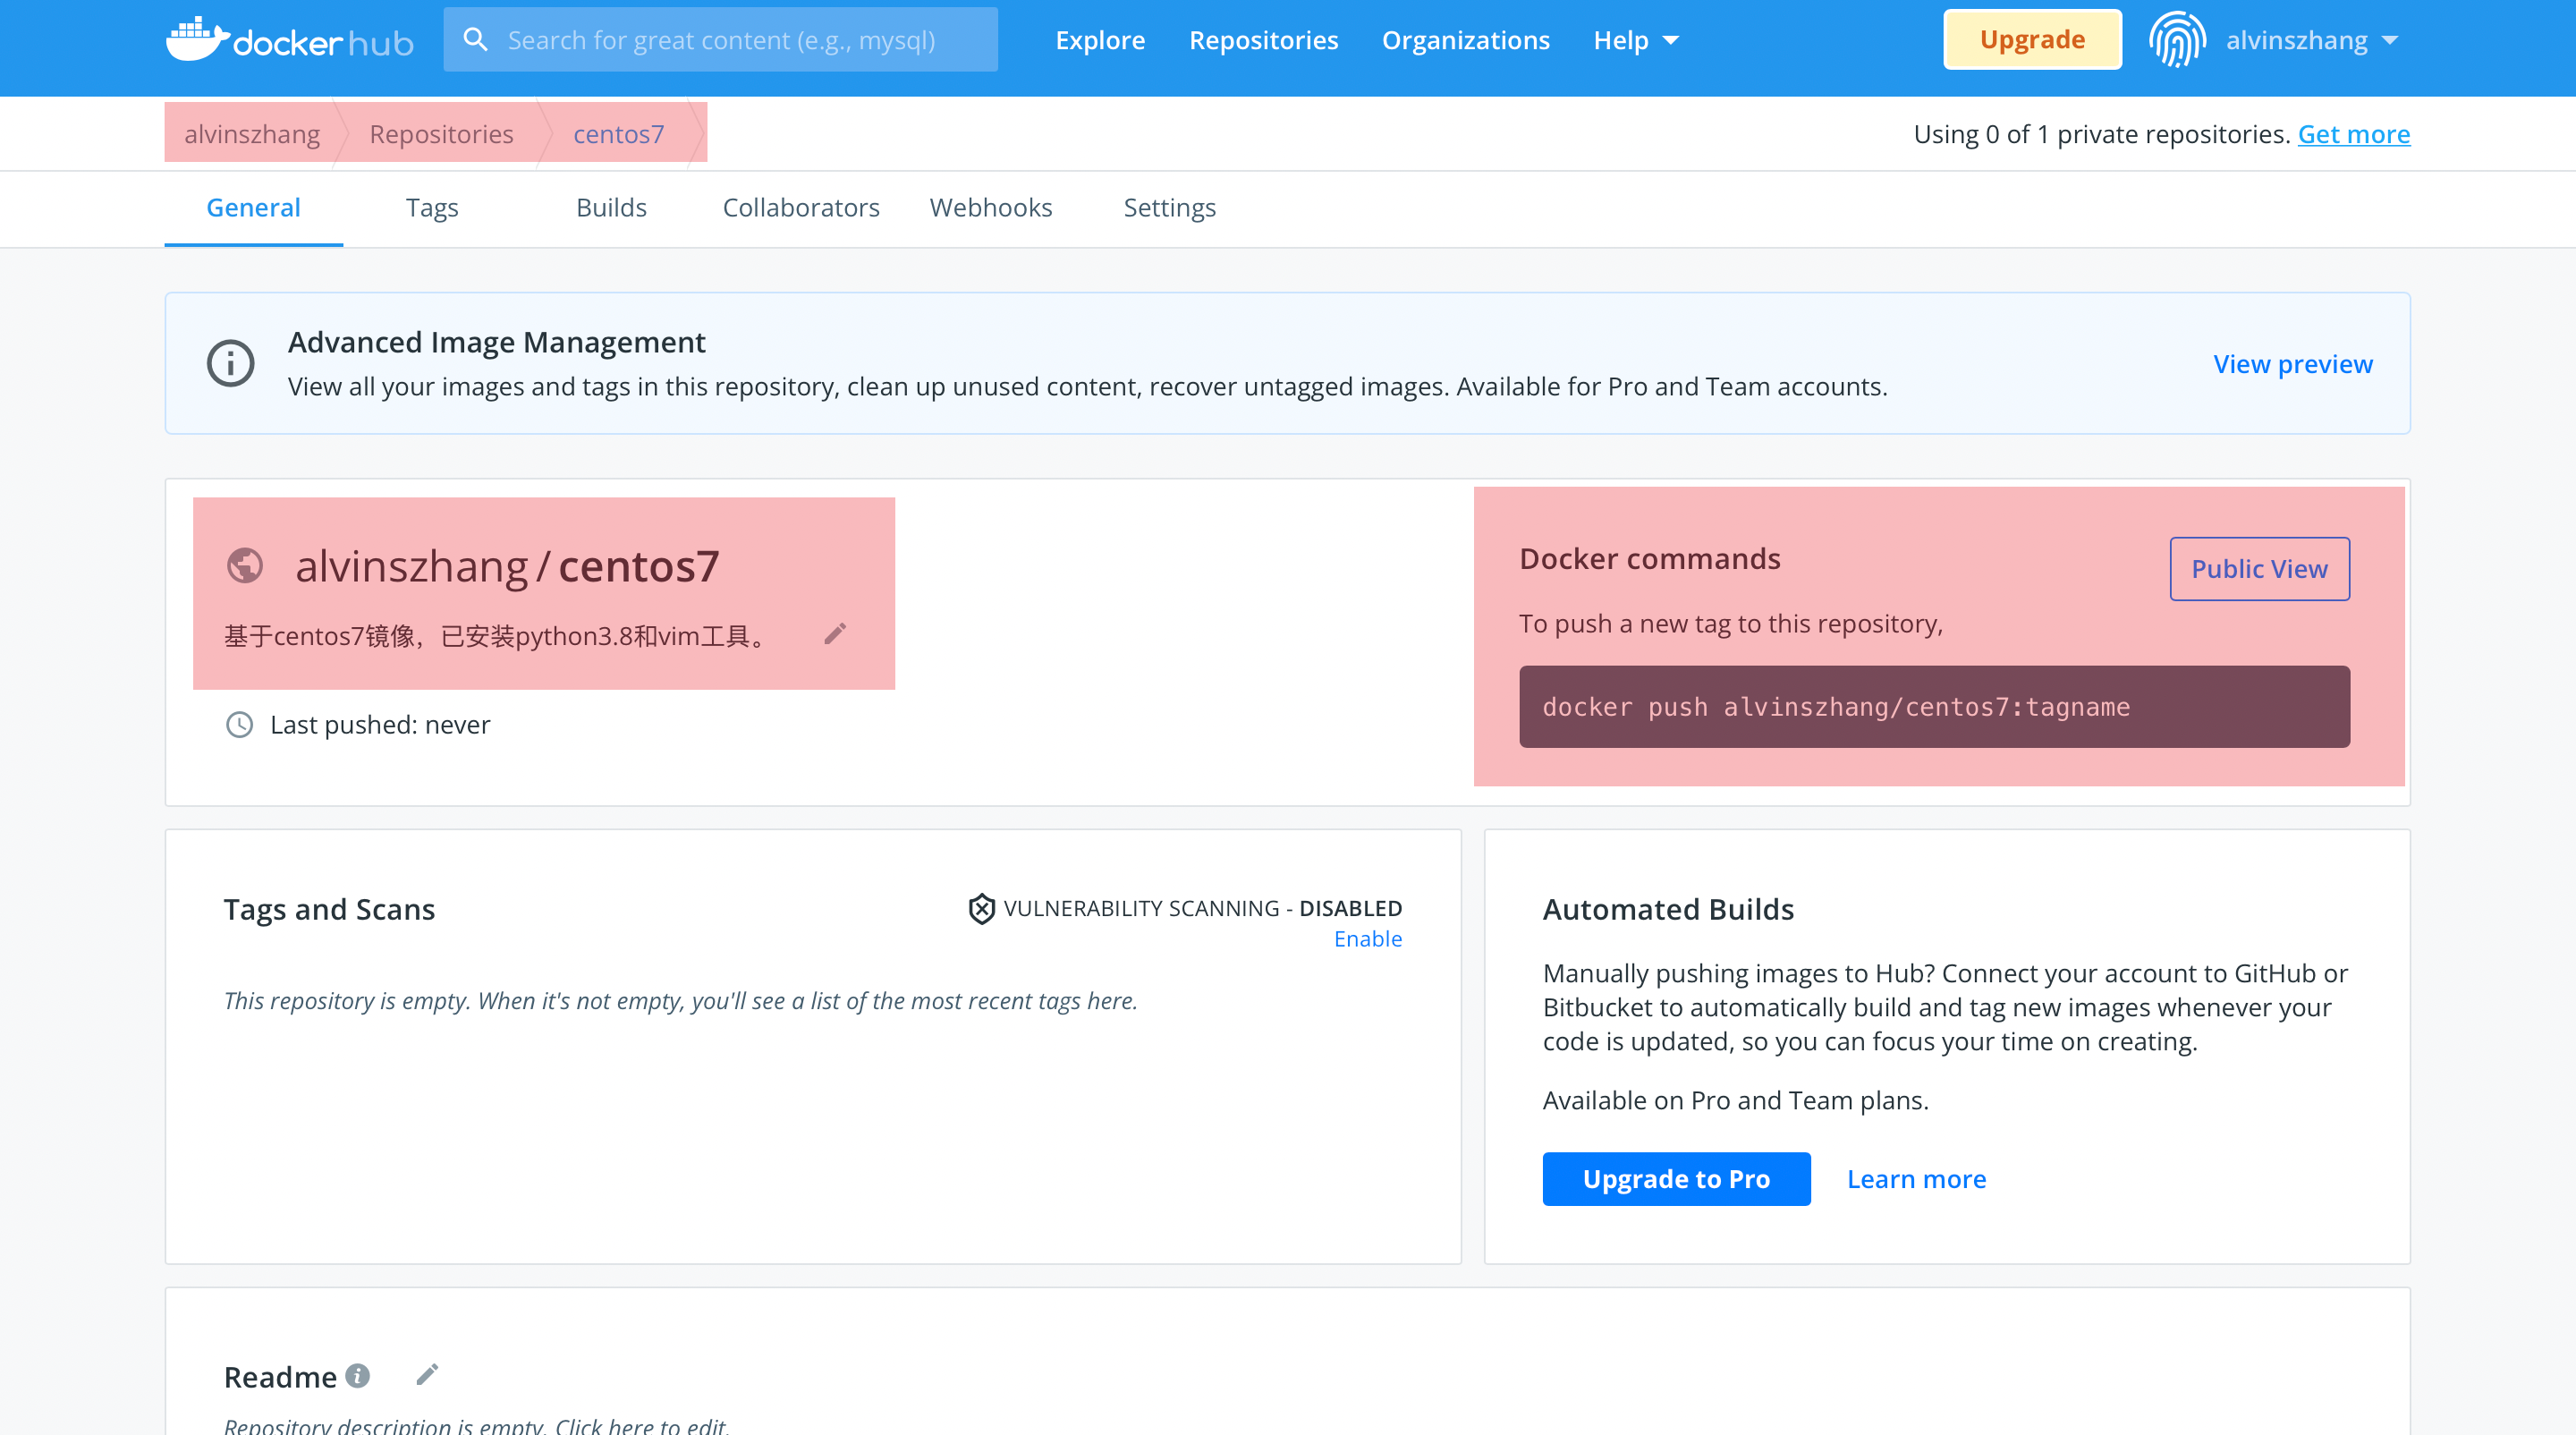2576x1435 pixels.
Task: Click the Public View button
Action: [x=2259, y=569]
